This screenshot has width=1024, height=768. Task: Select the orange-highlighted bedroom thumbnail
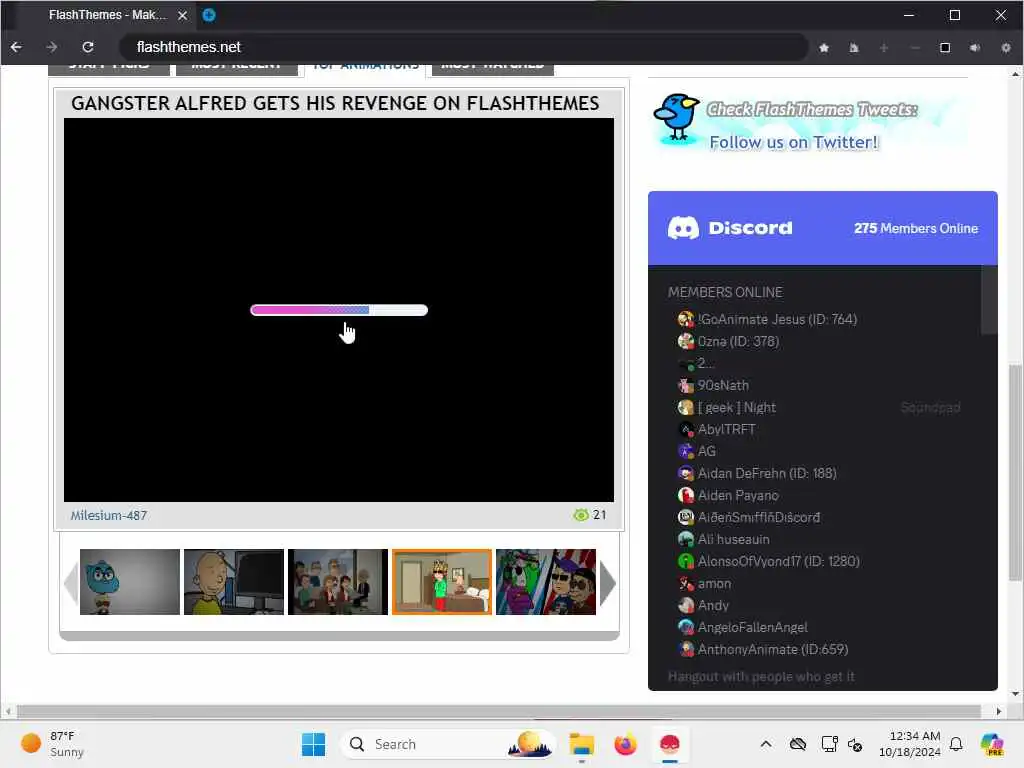[x=441, y=582]
